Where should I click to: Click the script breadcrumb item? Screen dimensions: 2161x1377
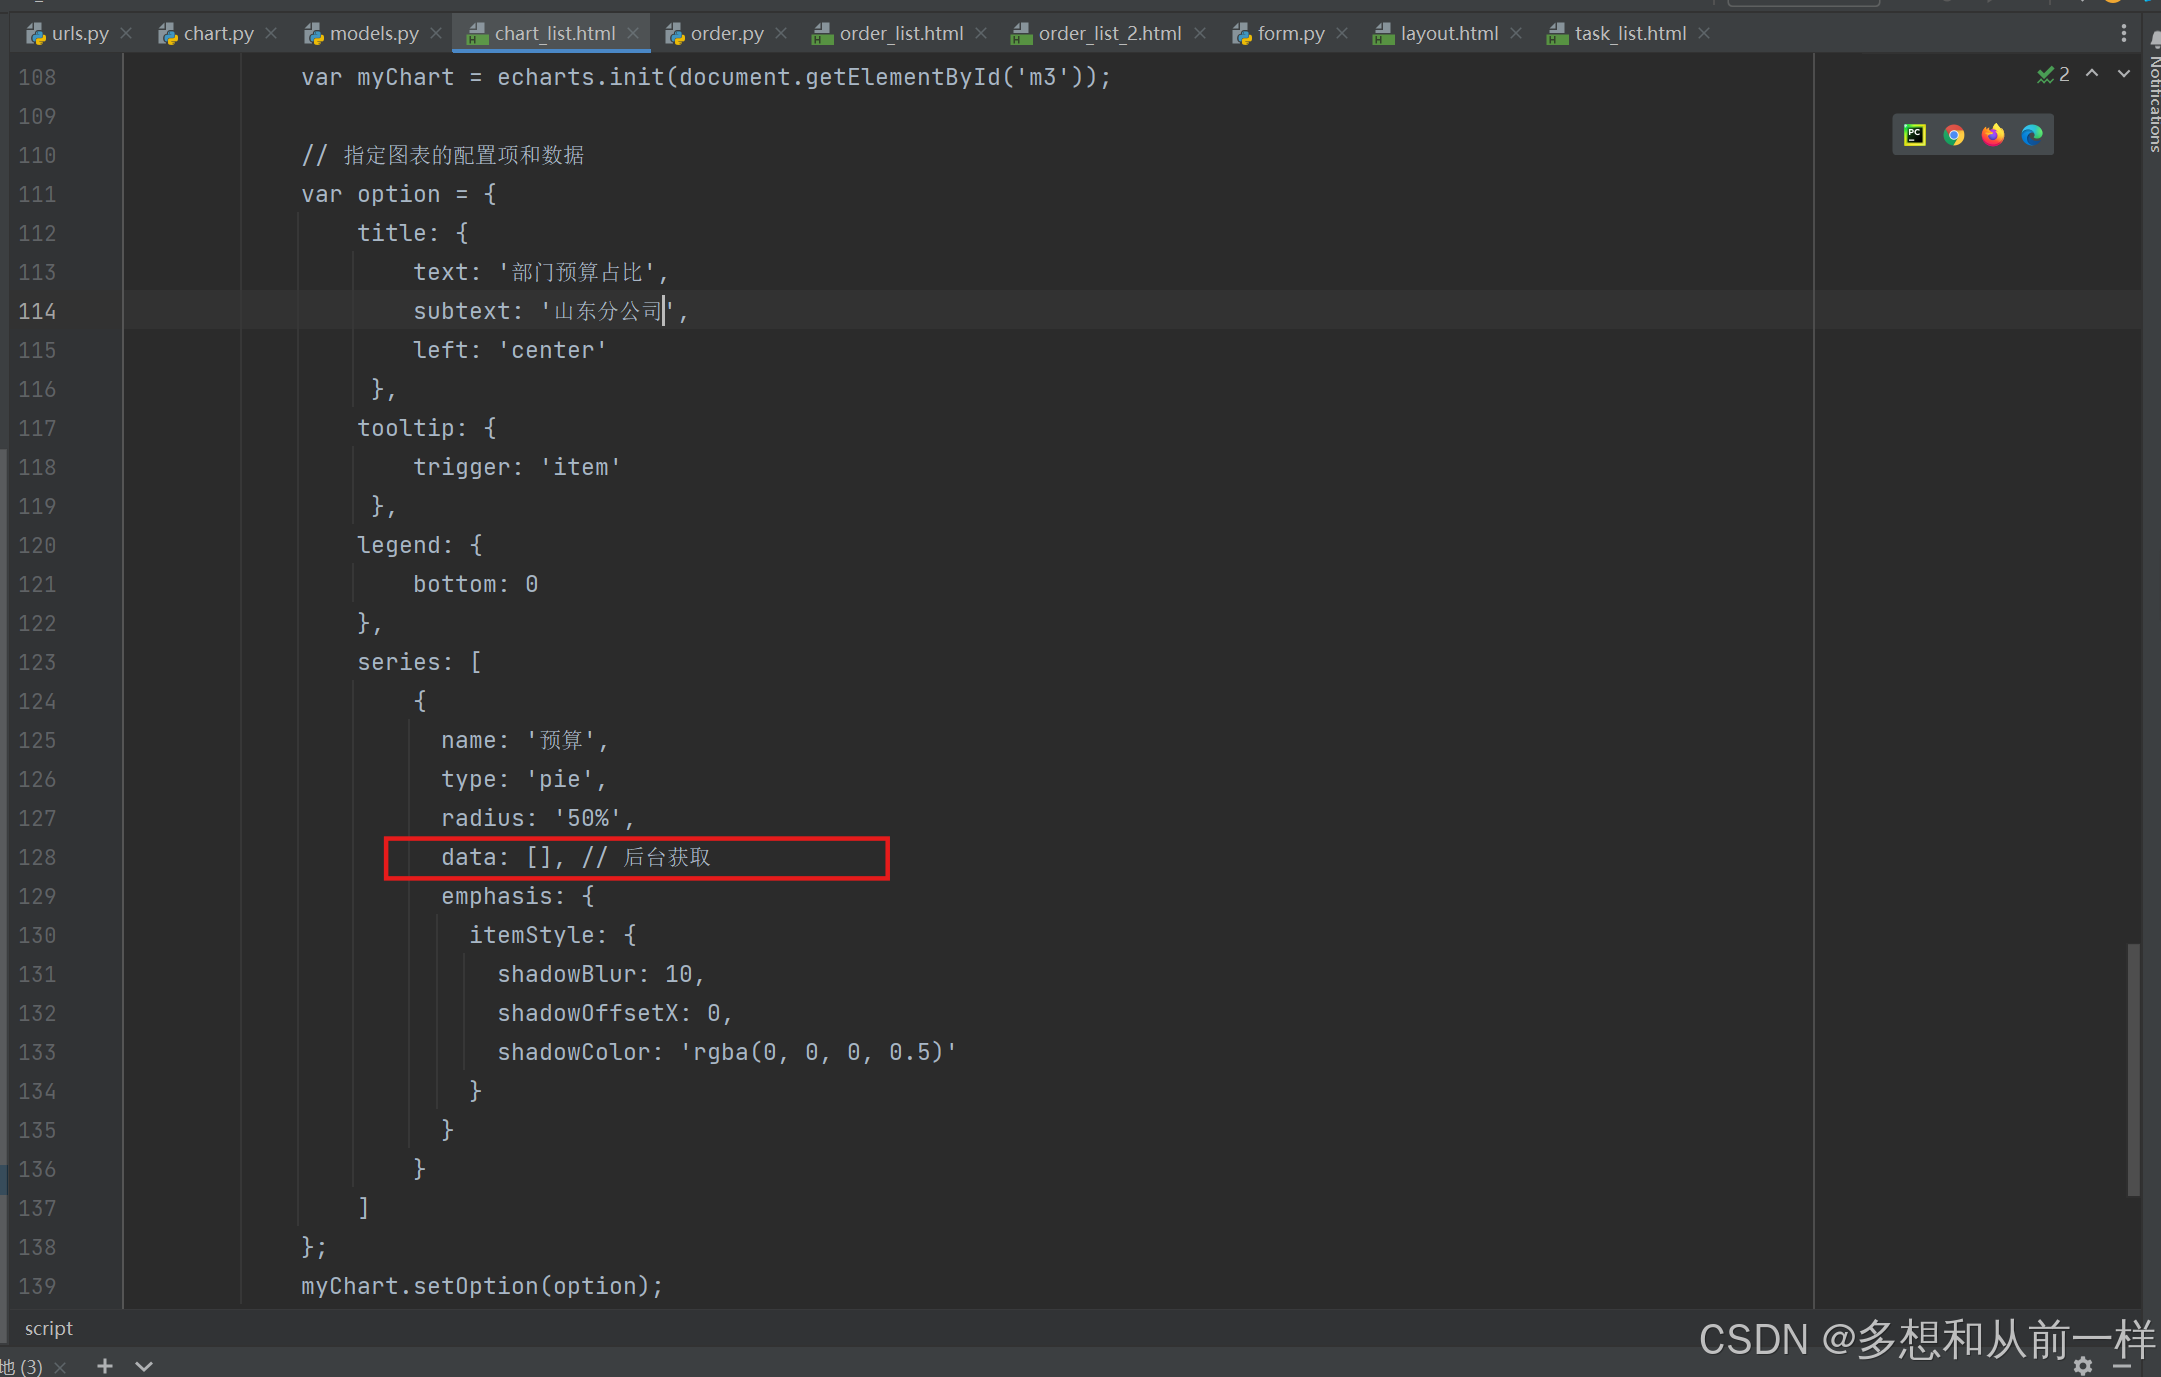click(49, 1328)
